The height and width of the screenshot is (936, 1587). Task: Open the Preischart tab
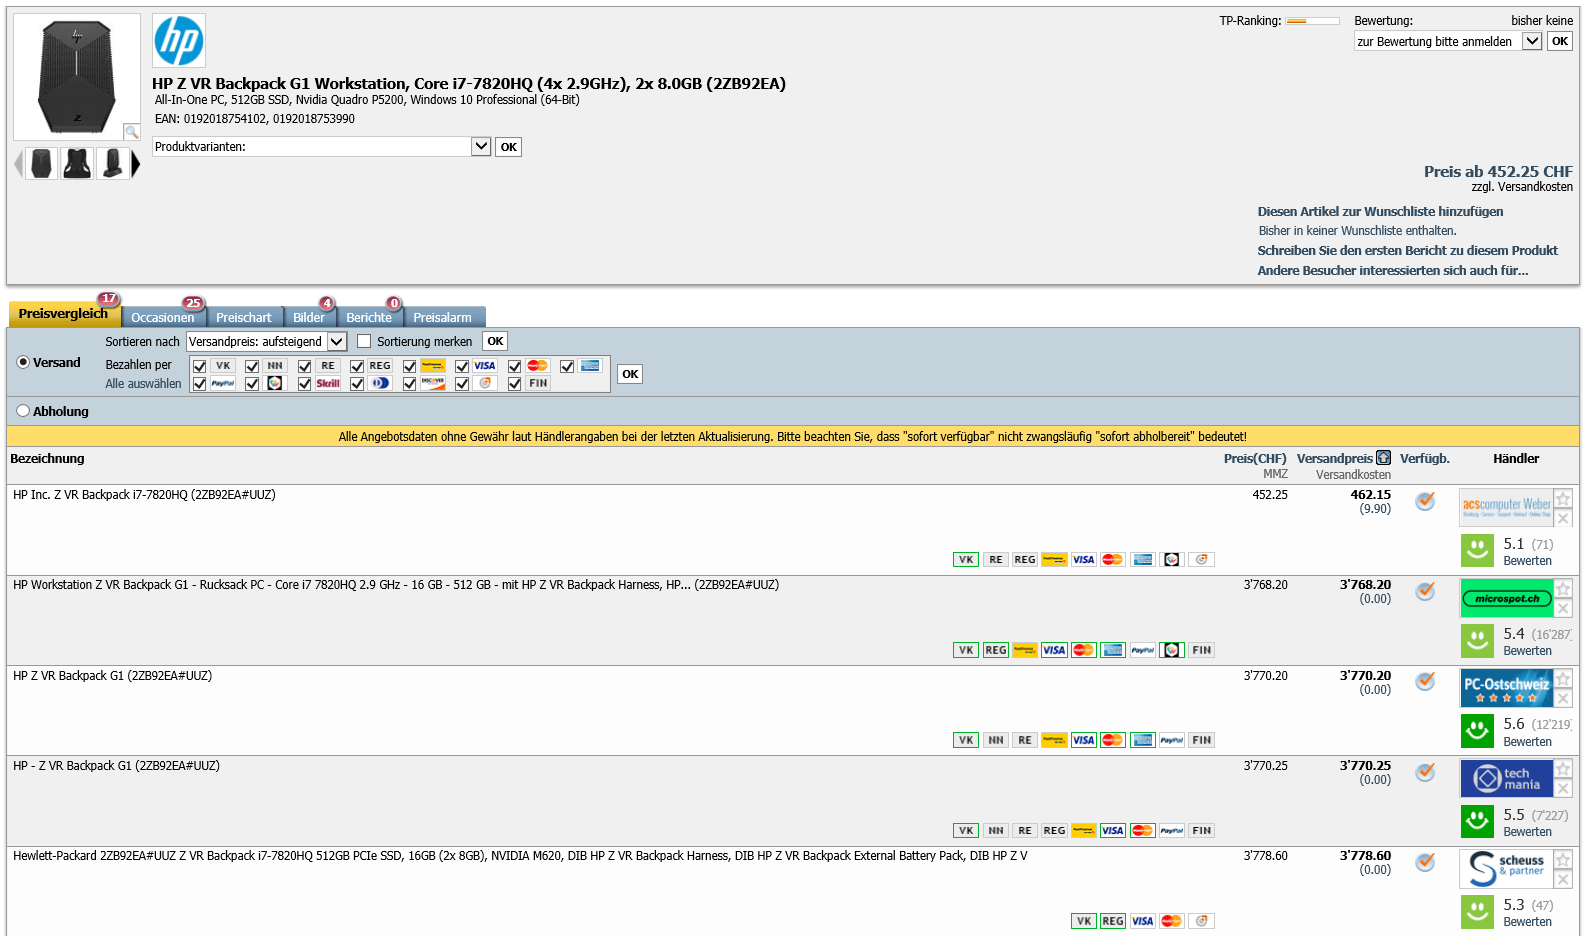click(243, 317)
